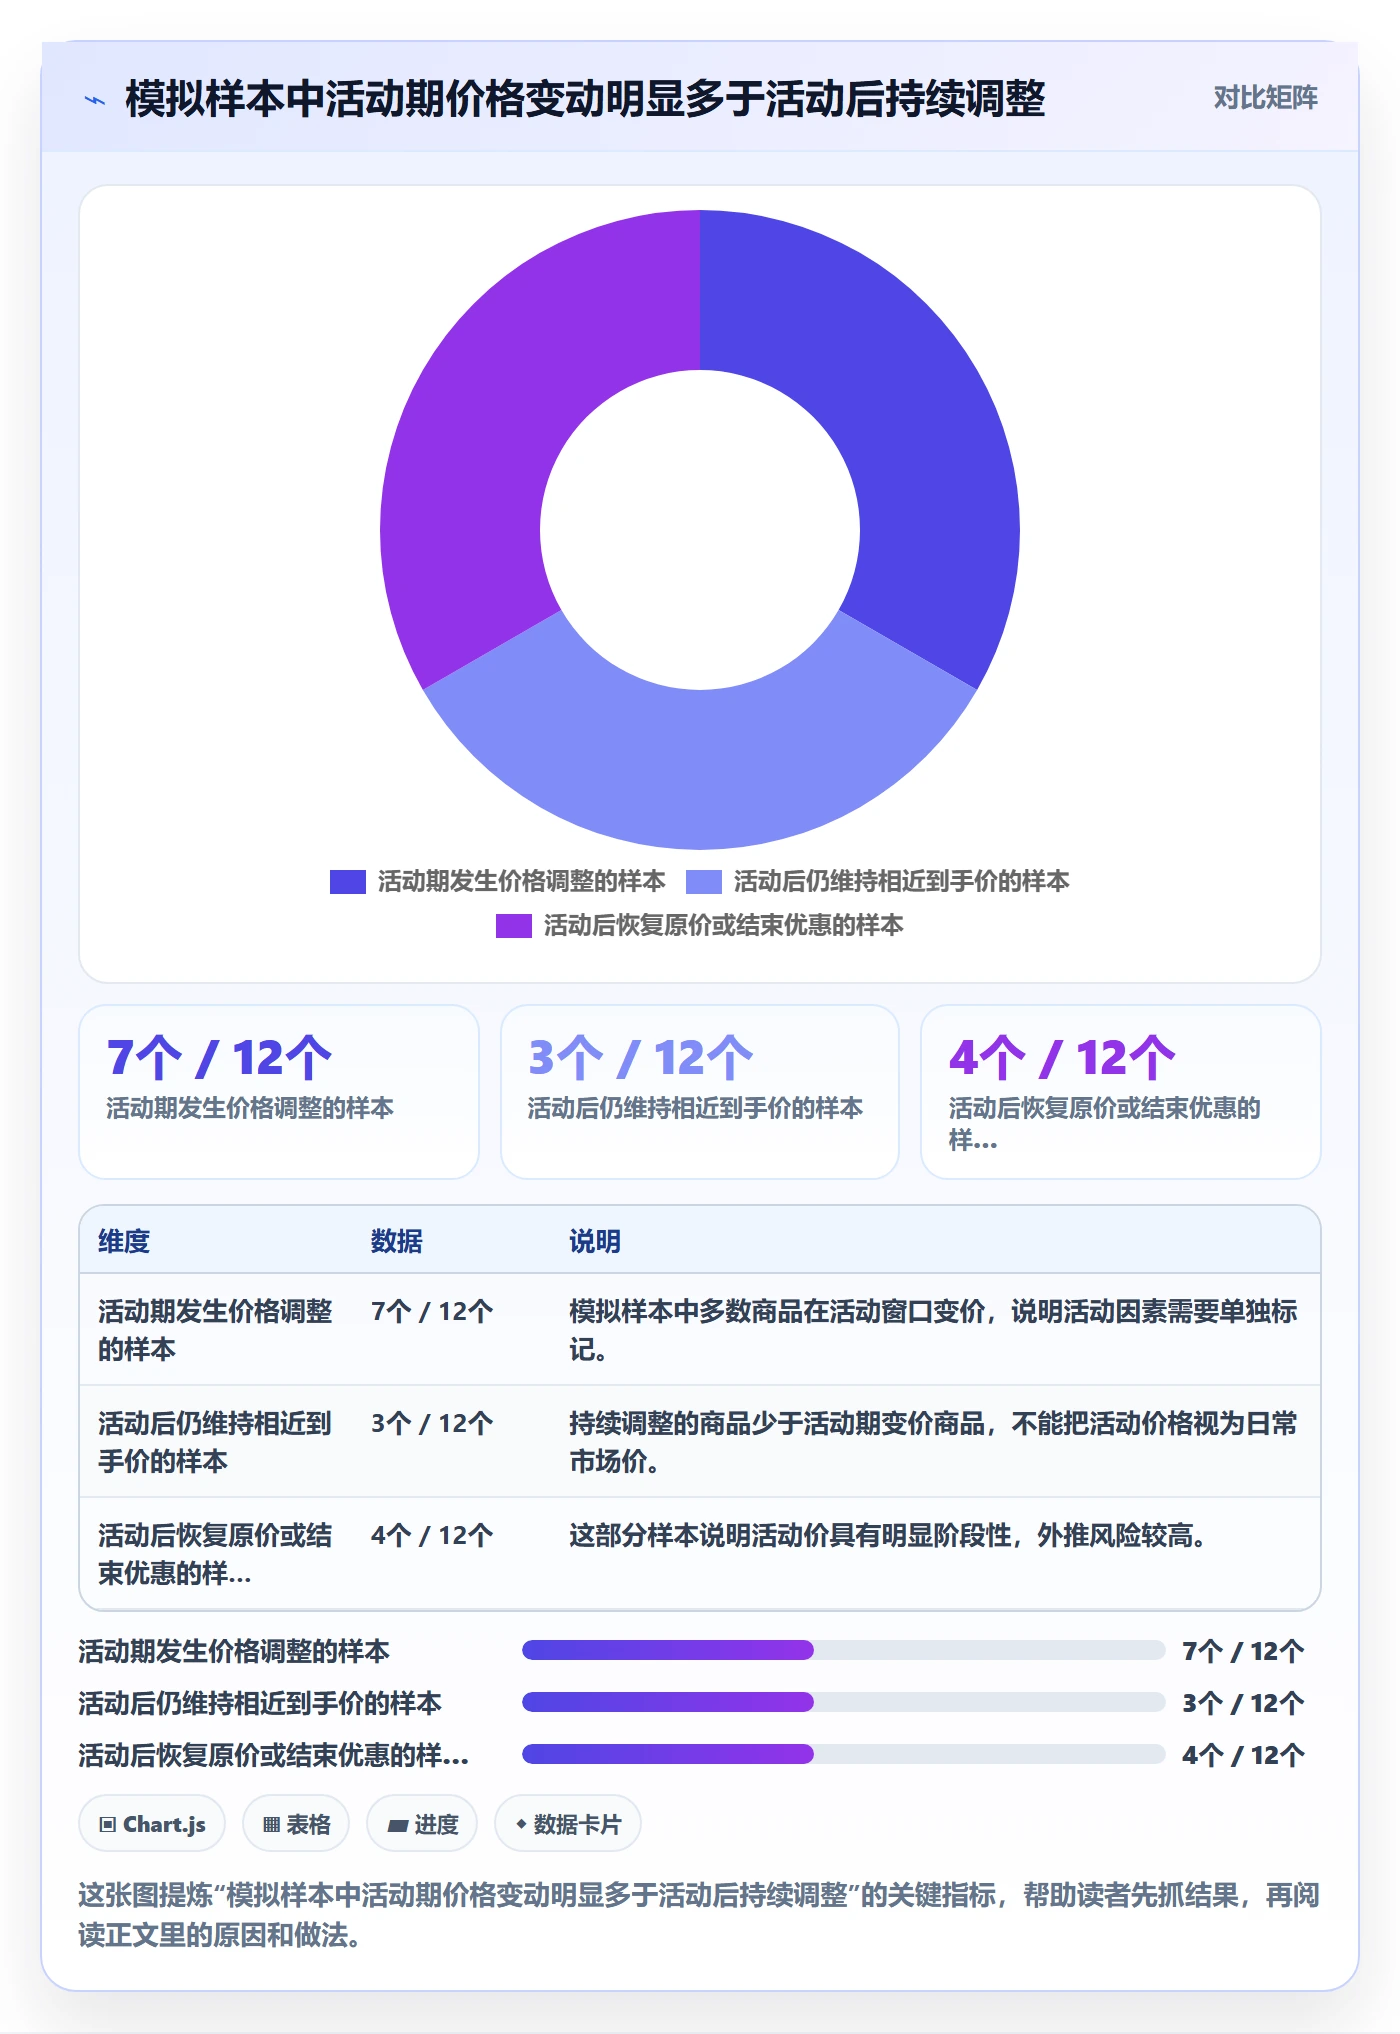Viewport: 1400px width, 2034px height.
Task: Select the 4个 / 12个 data card
Action: point(1121,1091)
